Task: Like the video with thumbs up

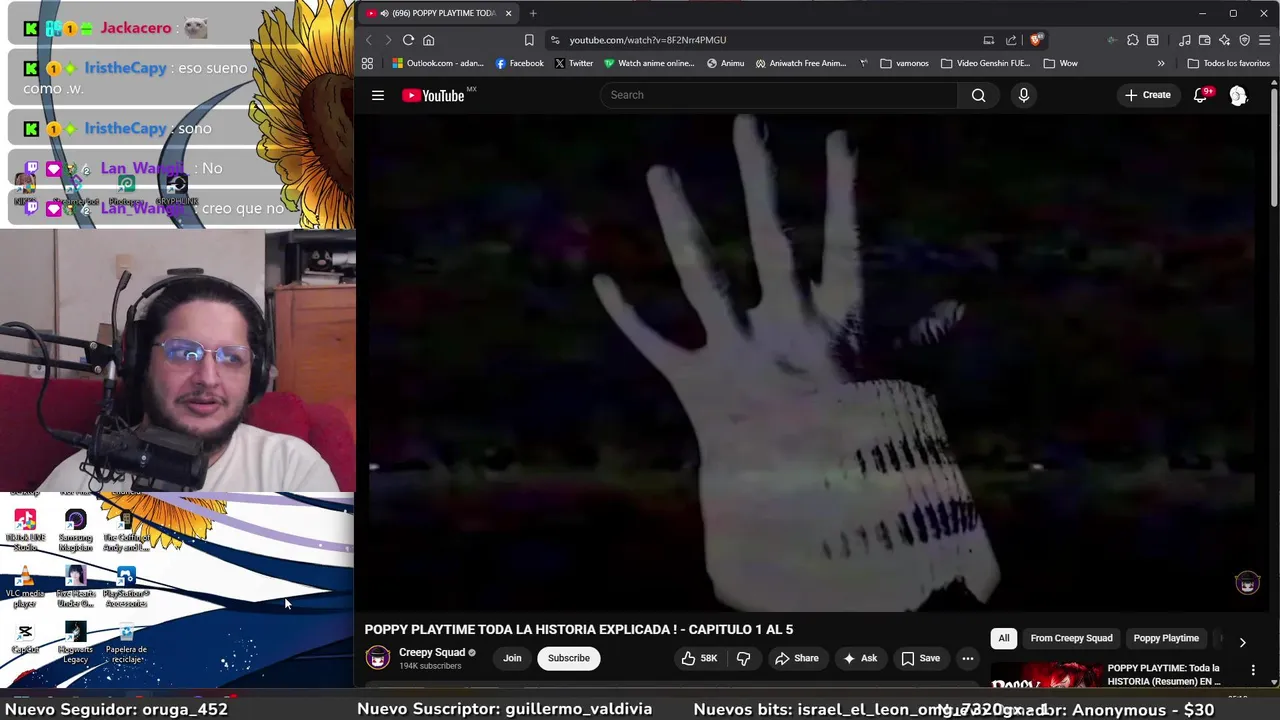Action: [699, 658]
